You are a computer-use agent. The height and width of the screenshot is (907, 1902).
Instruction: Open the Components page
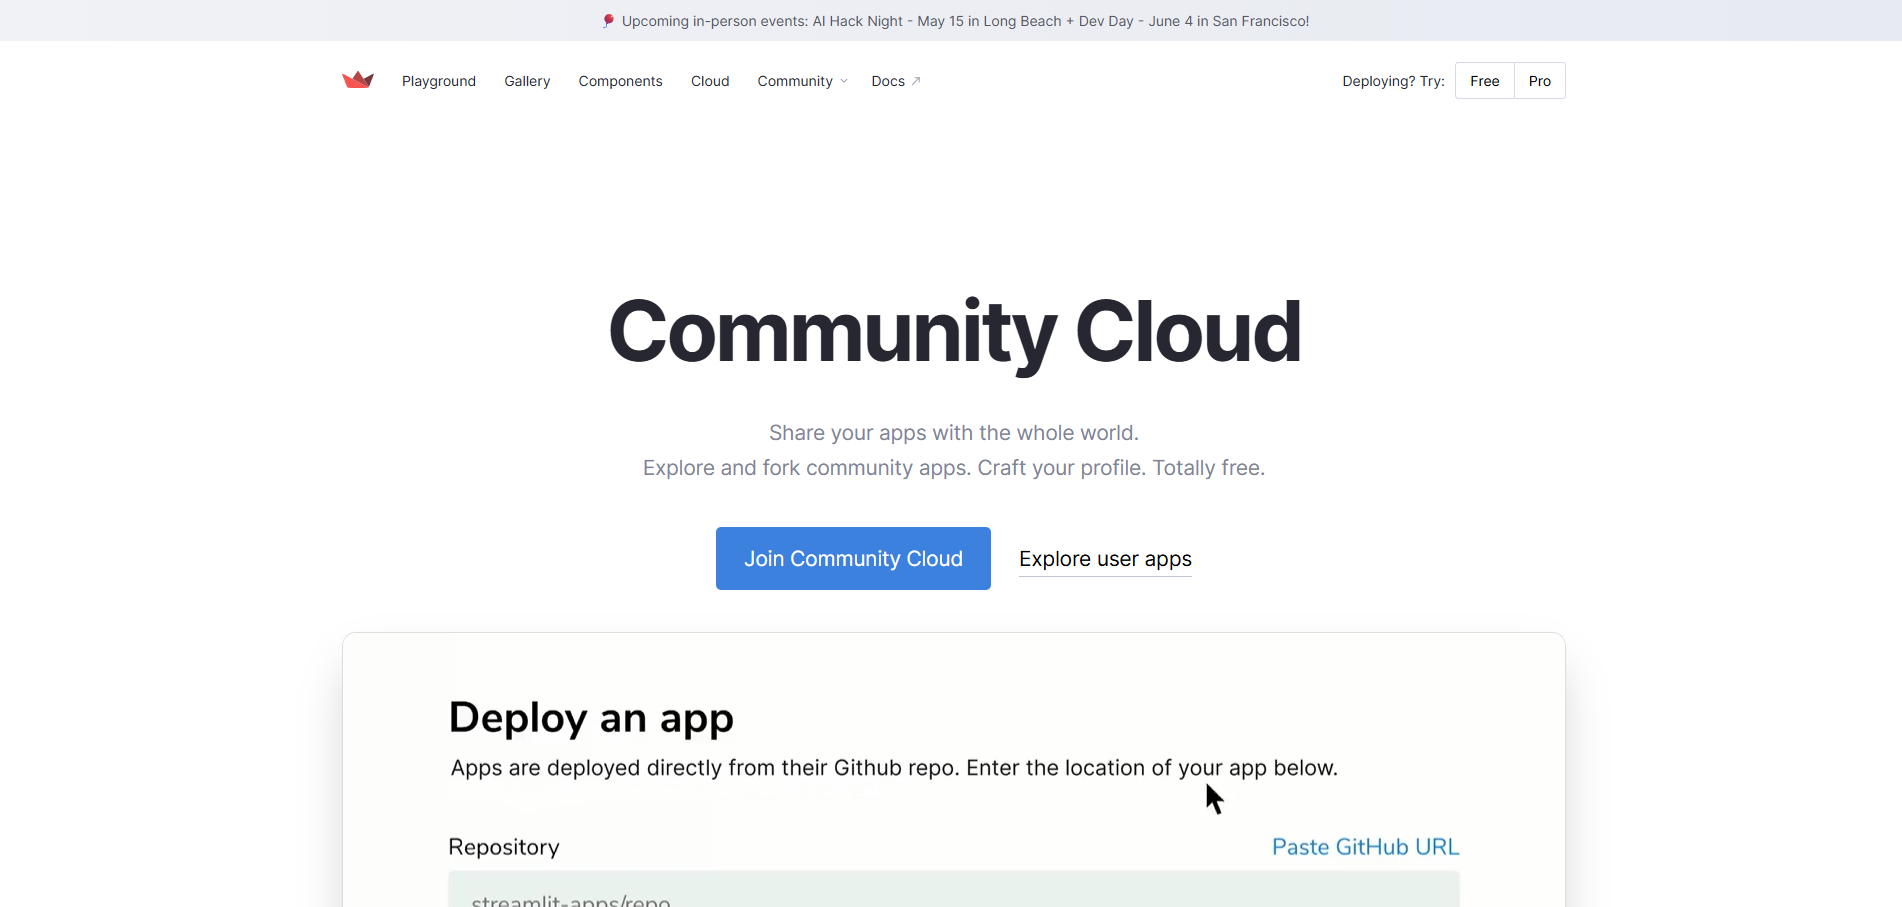pos(620,81)
